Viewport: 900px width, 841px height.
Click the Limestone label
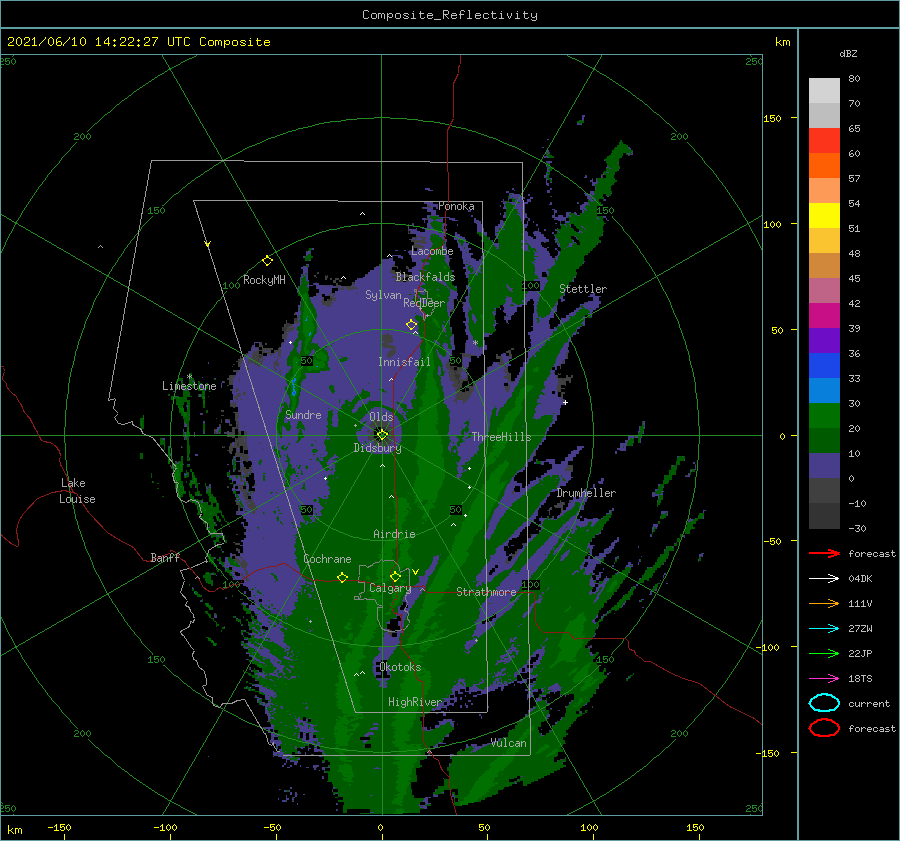tap(189, 386)
